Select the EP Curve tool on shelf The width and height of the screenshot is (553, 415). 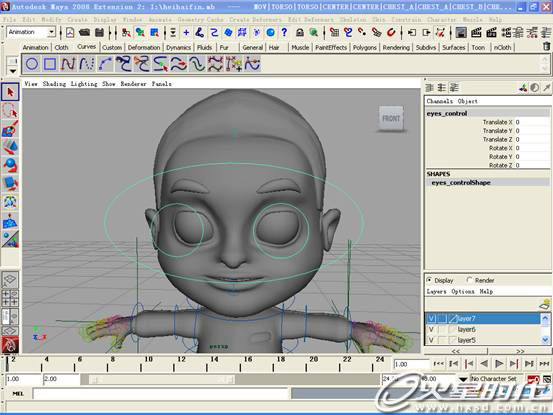click(x=86, y=64)
